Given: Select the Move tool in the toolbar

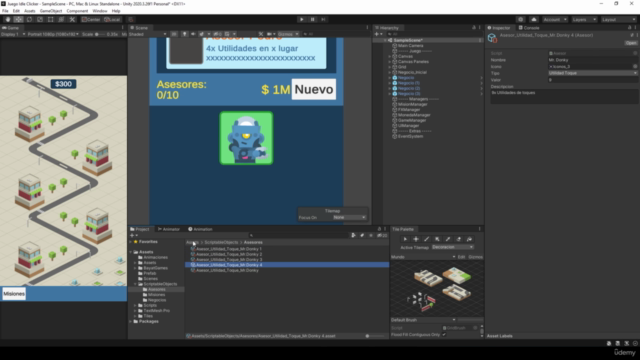Looking at the screenshot, I should [x=18, y=20].
